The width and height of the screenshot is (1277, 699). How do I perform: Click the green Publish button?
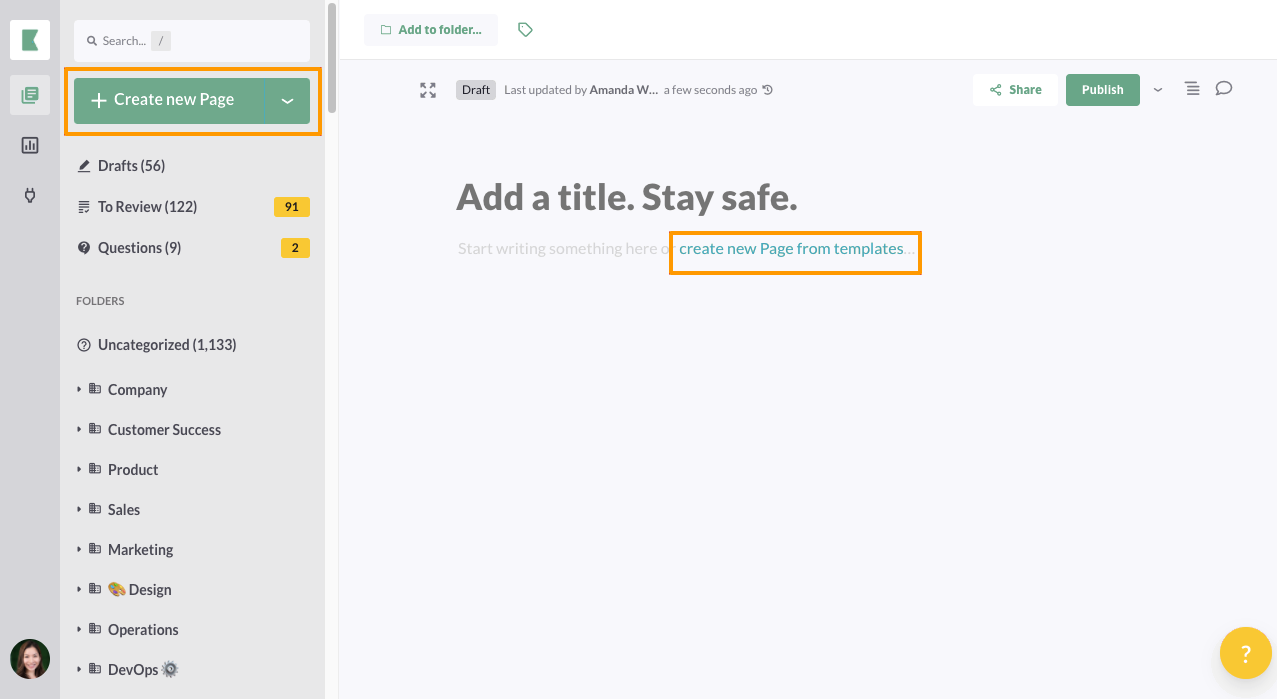pos(1103,90)
